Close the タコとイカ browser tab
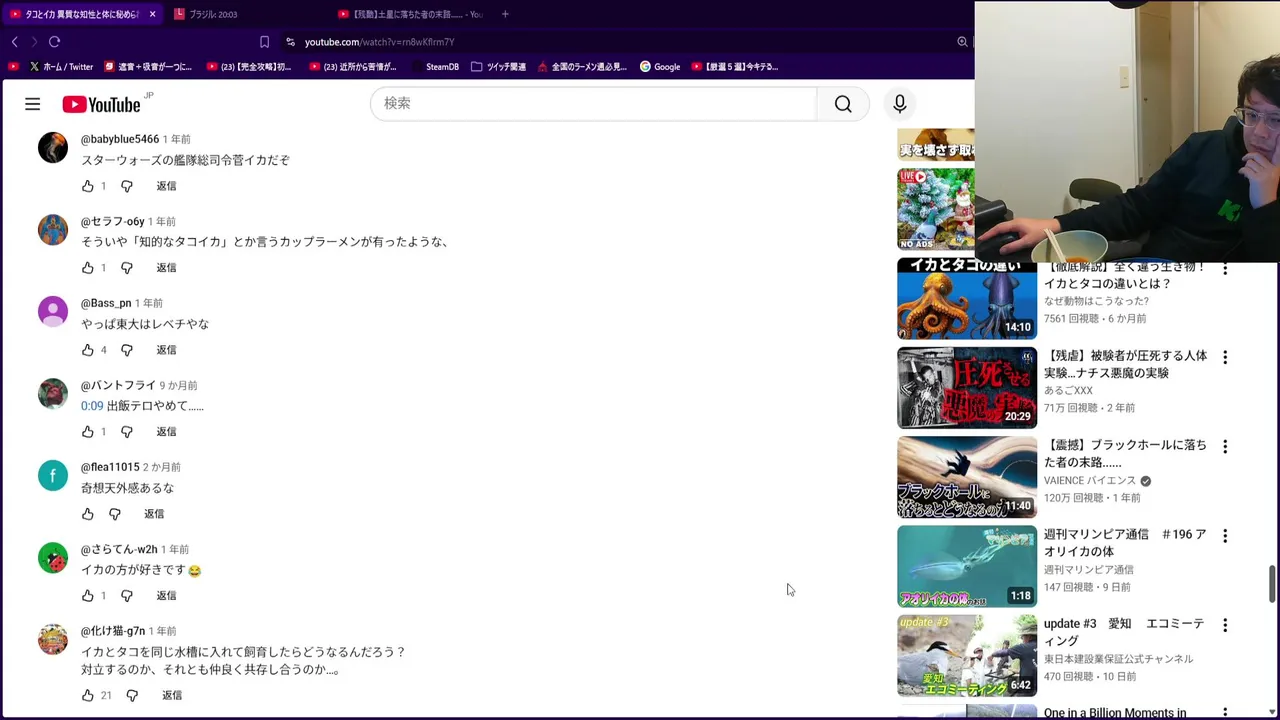The height and width of the screenshot is (720, 1280). [152, 14]
